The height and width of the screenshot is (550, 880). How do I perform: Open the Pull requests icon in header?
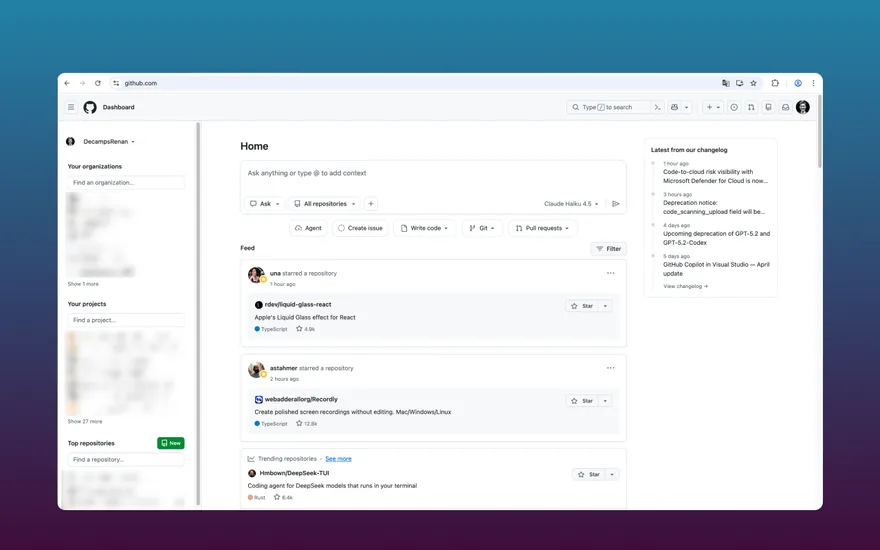[x=751, y=107]
